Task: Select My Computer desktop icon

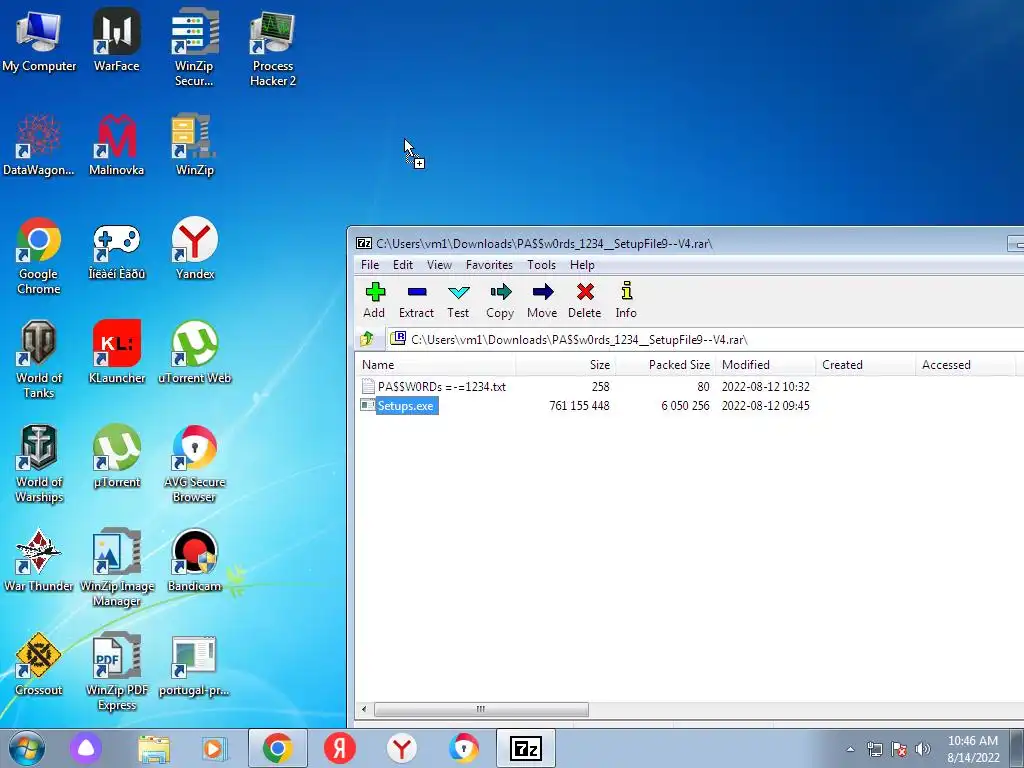Action: (39, 41)
